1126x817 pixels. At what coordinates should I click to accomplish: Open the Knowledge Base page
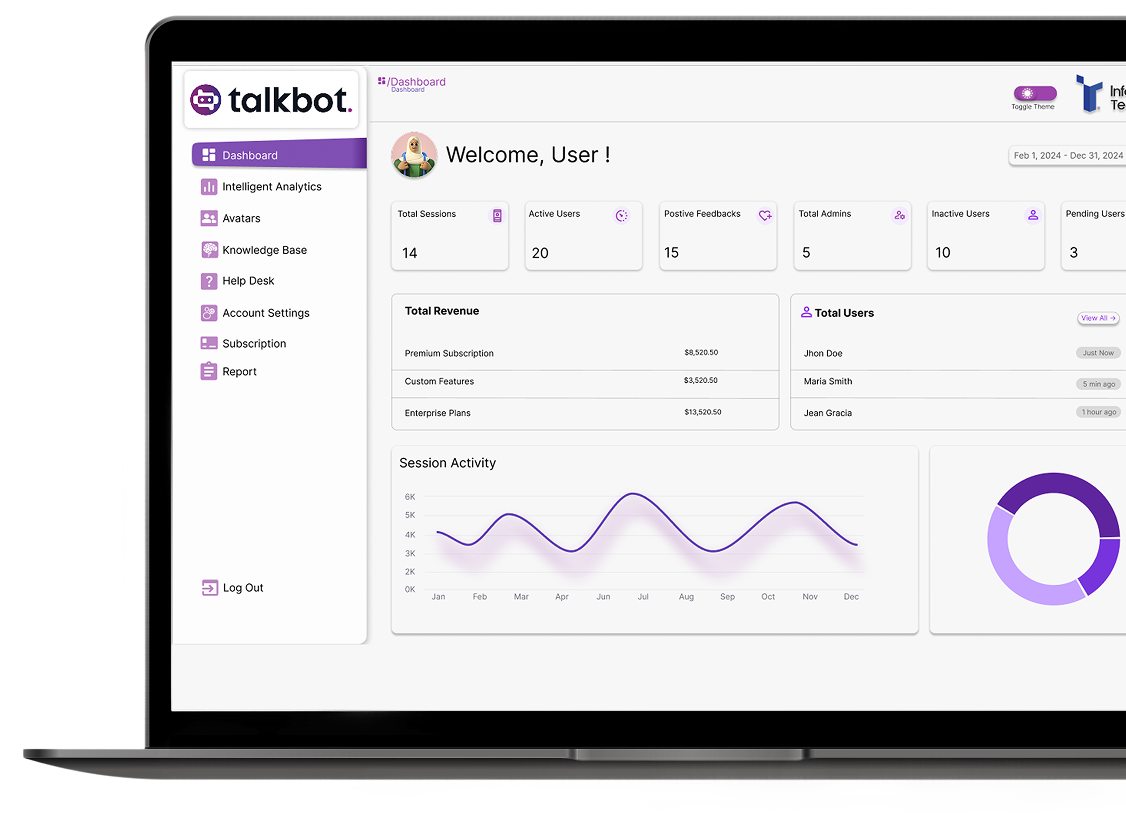(x=265, y=250)
